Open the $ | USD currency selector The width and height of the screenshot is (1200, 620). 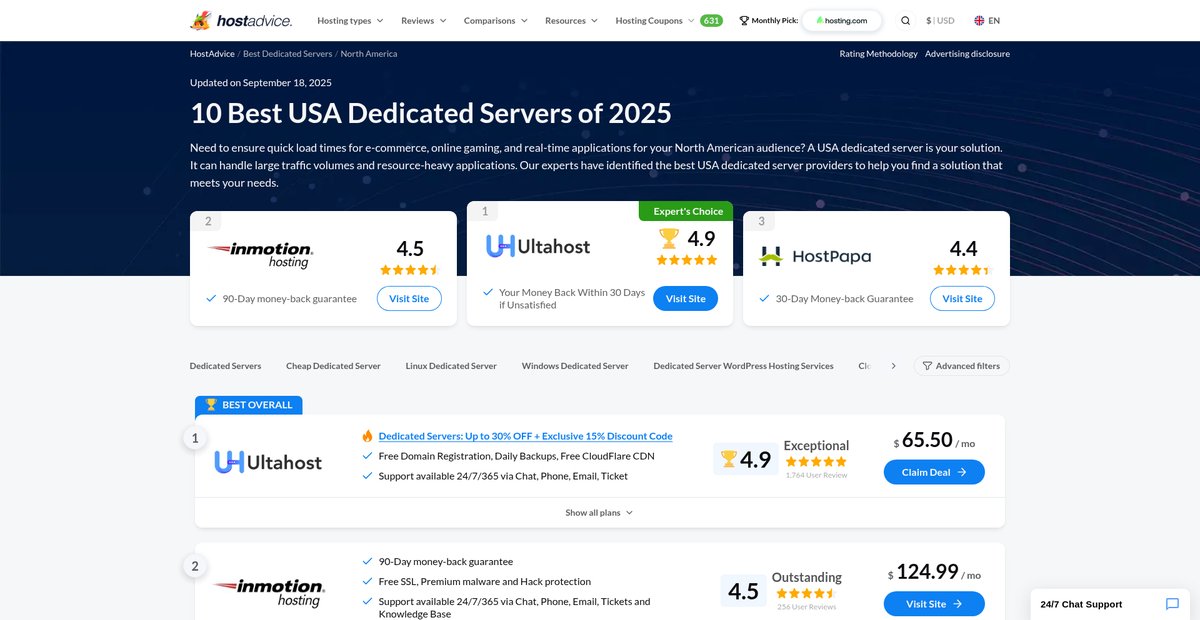940,20
